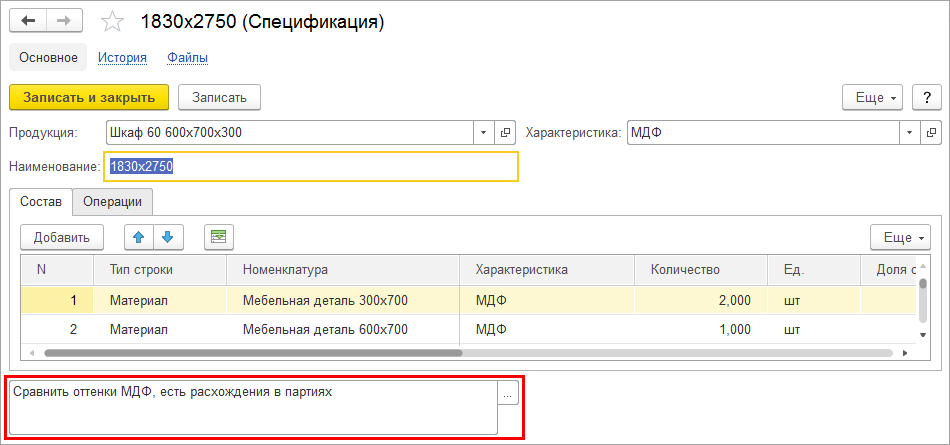Go back with the left arrow button
This screenshot has width=950, height=445.
coord(28,21)
